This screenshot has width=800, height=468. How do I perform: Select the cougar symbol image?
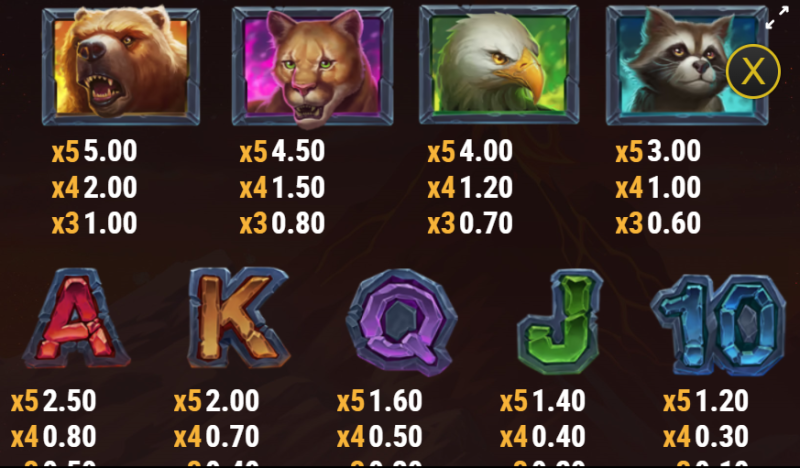[x=312, y=66]
